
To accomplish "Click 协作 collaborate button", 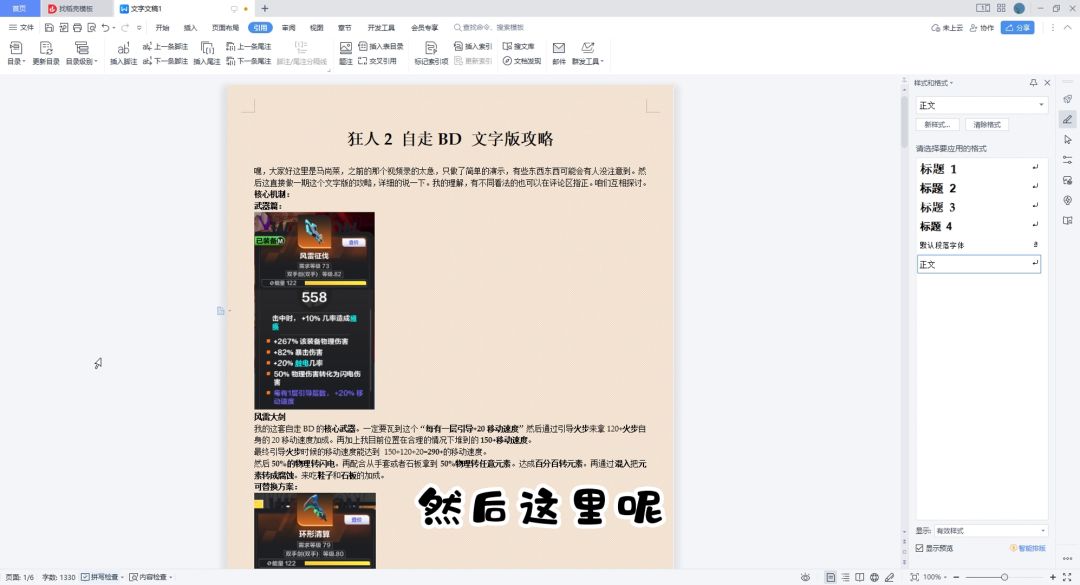I will [982, 28].
